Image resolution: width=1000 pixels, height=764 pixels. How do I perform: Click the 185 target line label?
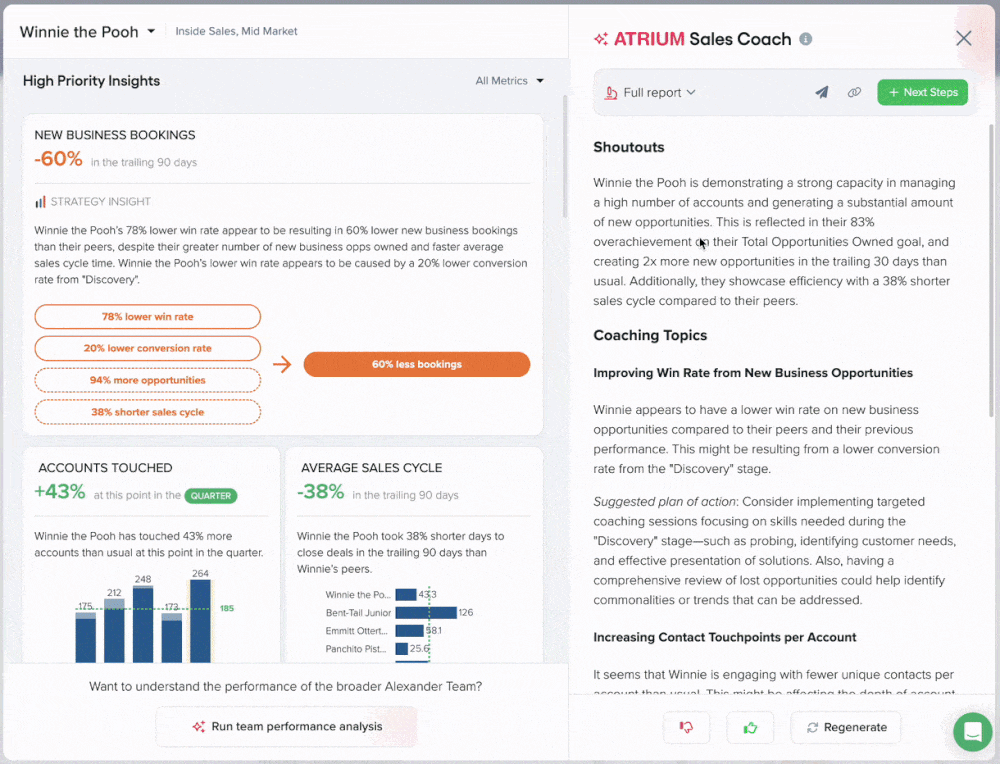[226, 608]
